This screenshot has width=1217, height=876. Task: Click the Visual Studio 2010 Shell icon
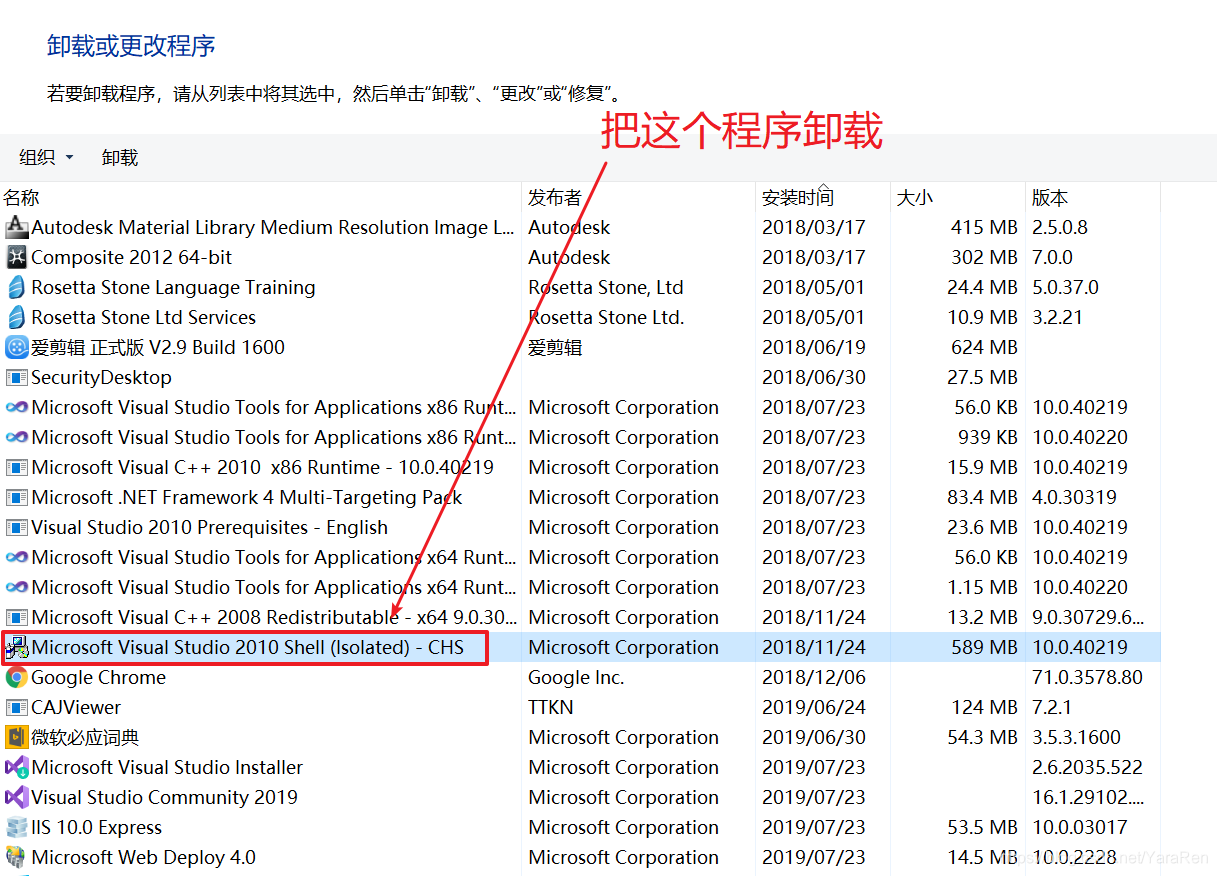[16, 647]
